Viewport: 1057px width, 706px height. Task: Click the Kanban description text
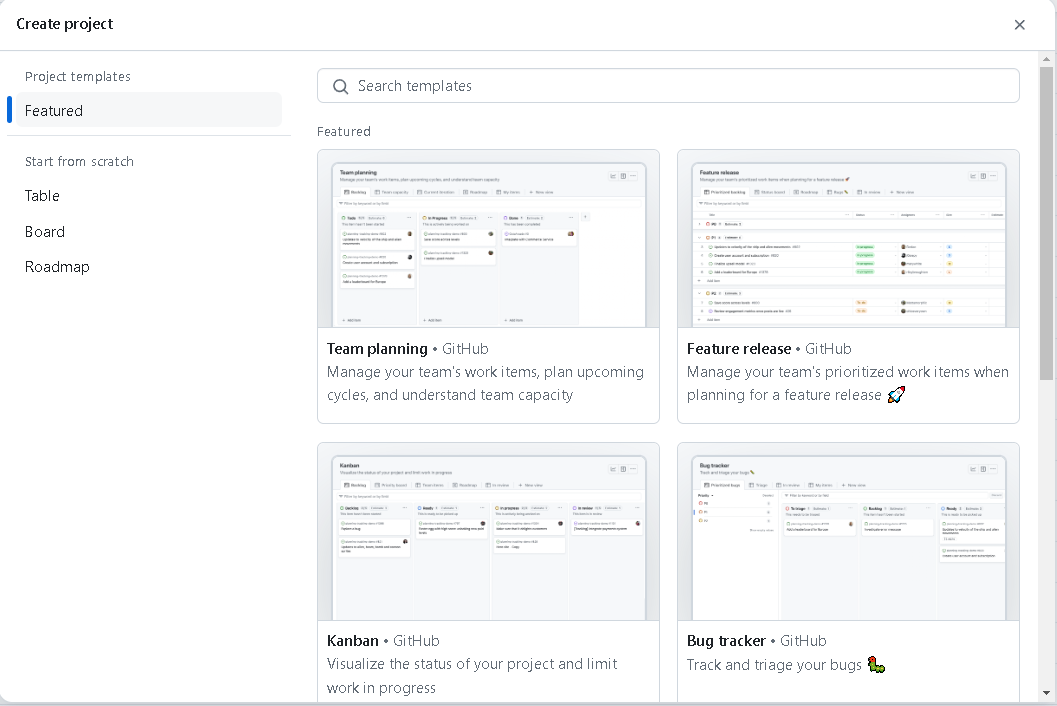(472, 676)
